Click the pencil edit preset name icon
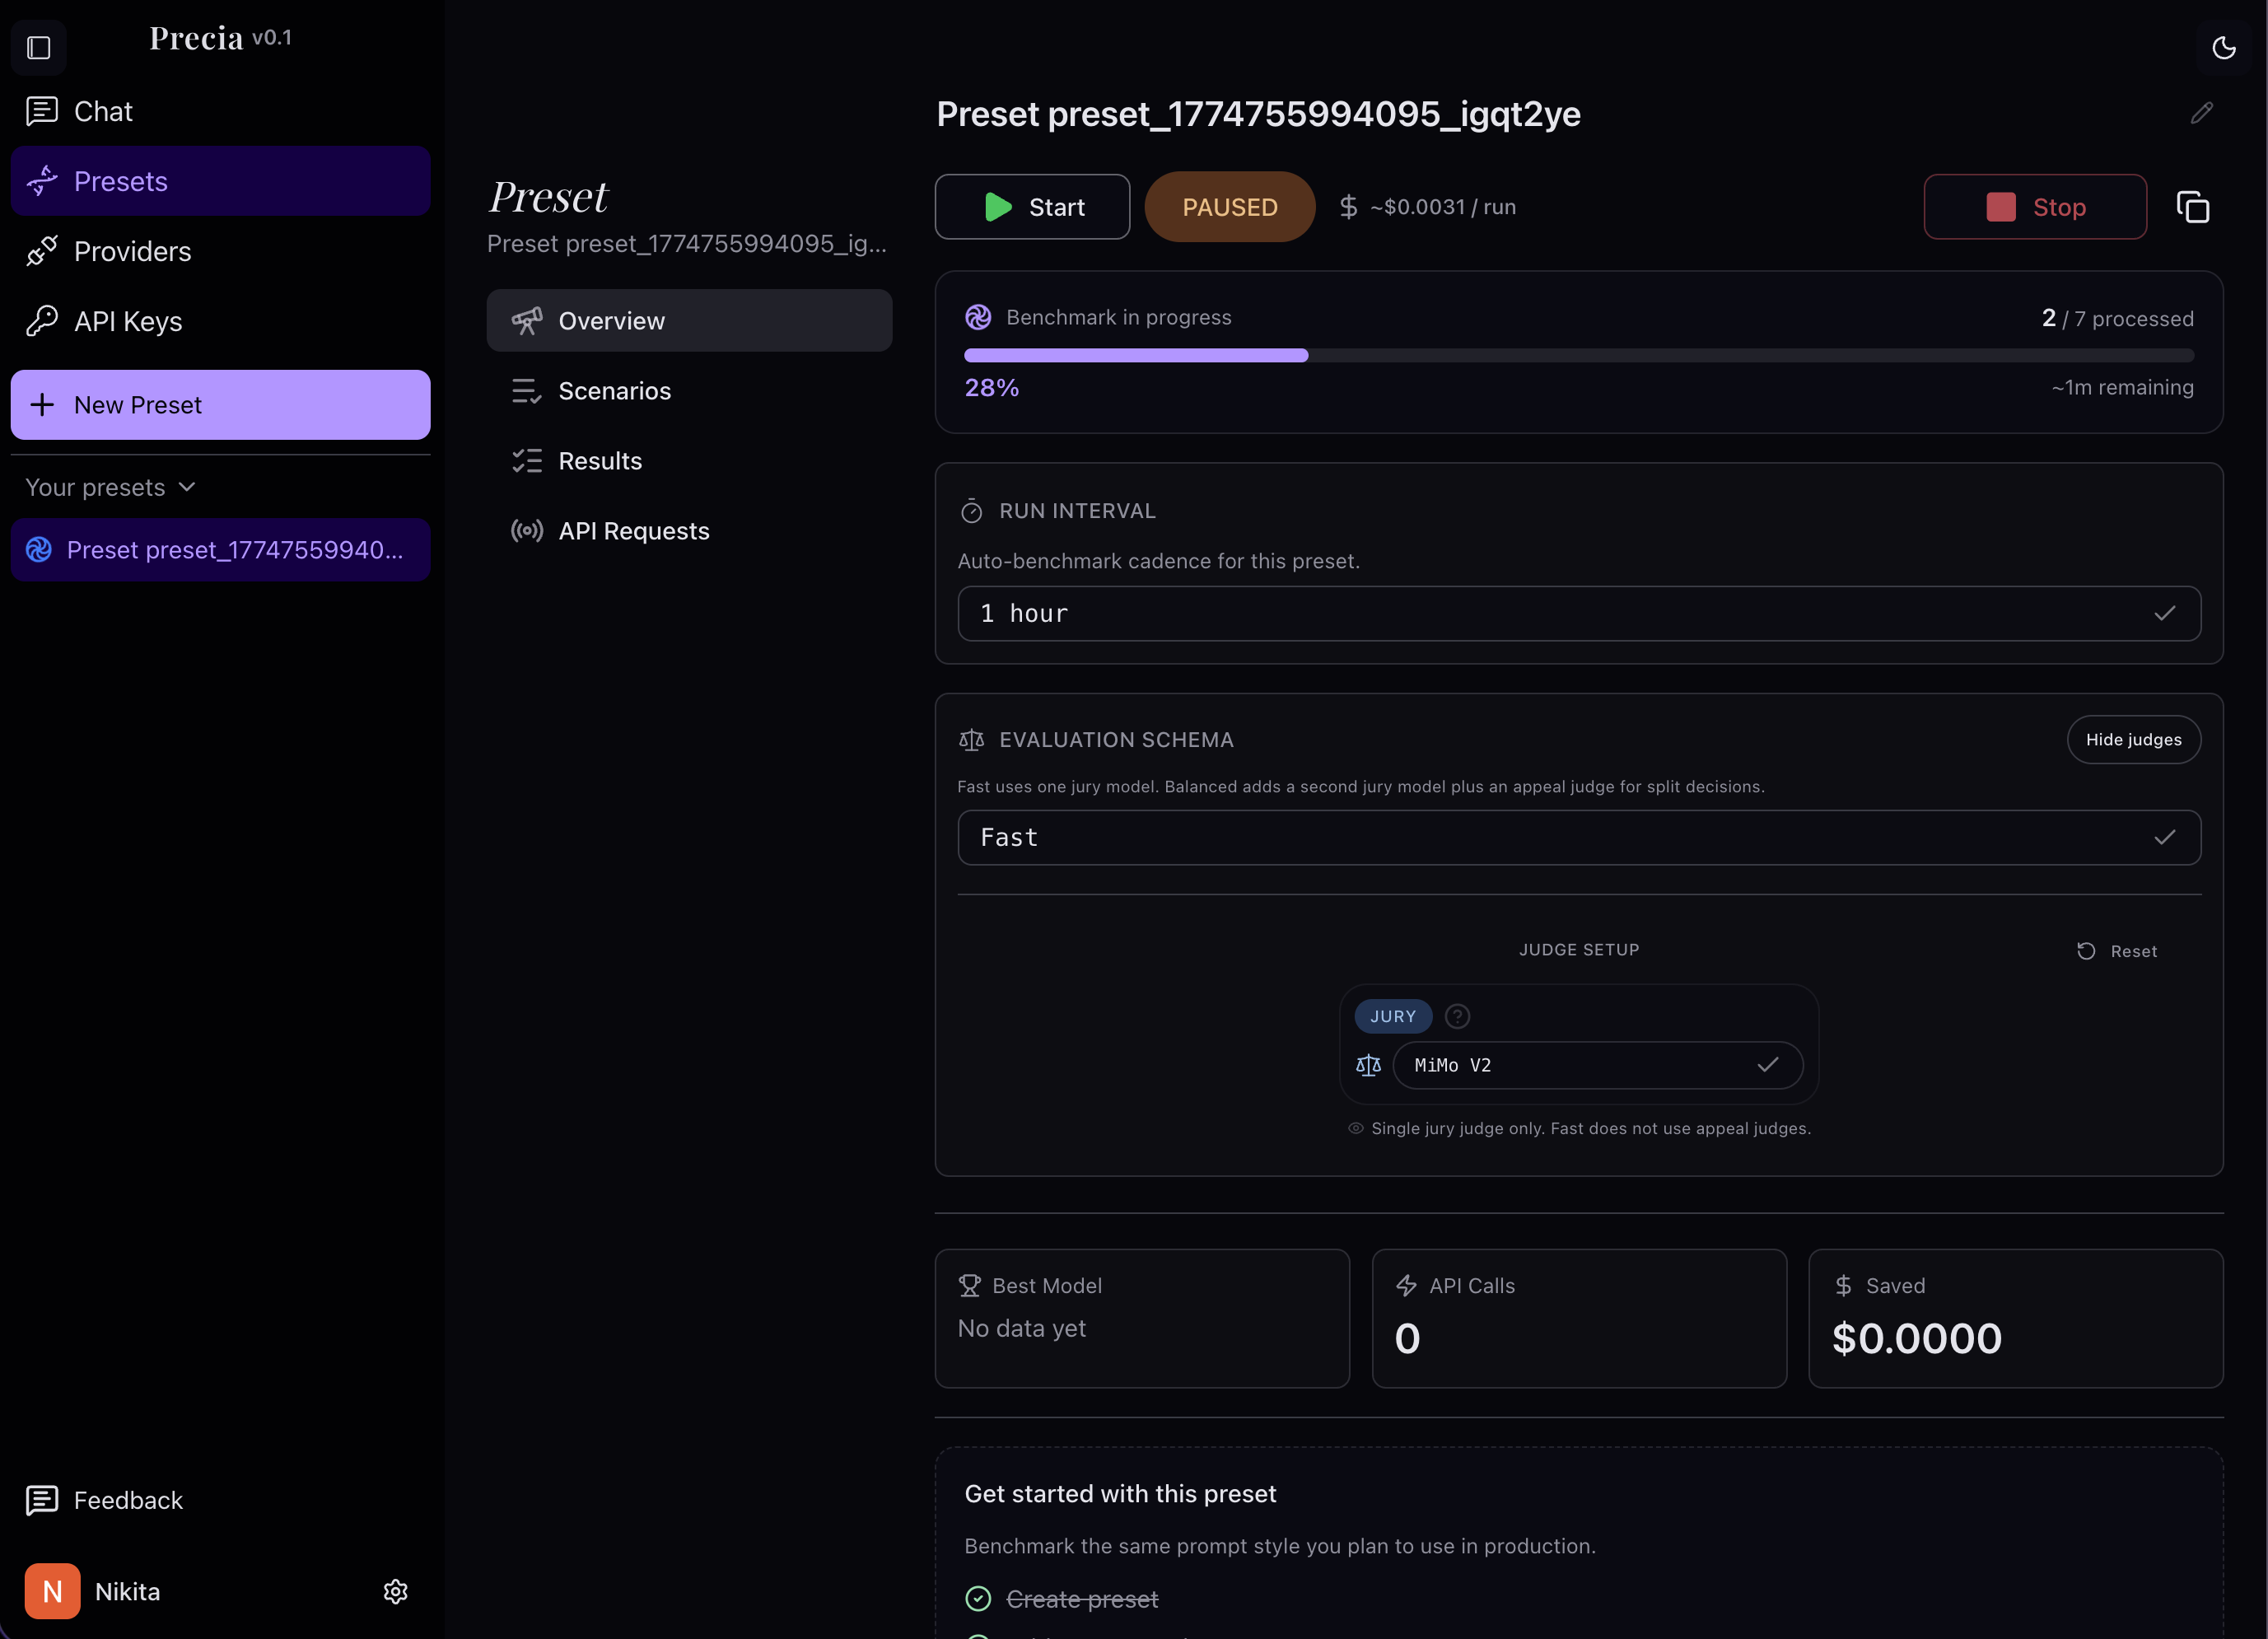2268x1639 pixels. click(2201, 113)
